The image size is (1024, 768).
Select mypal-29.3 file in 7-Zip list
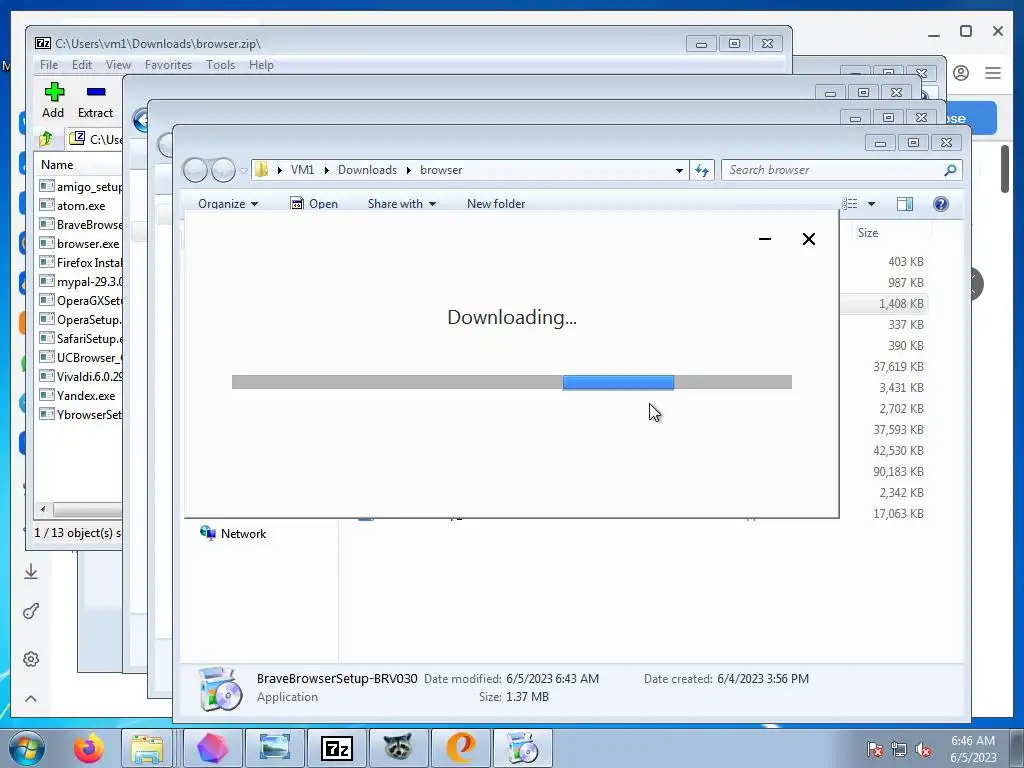point(81,281)
